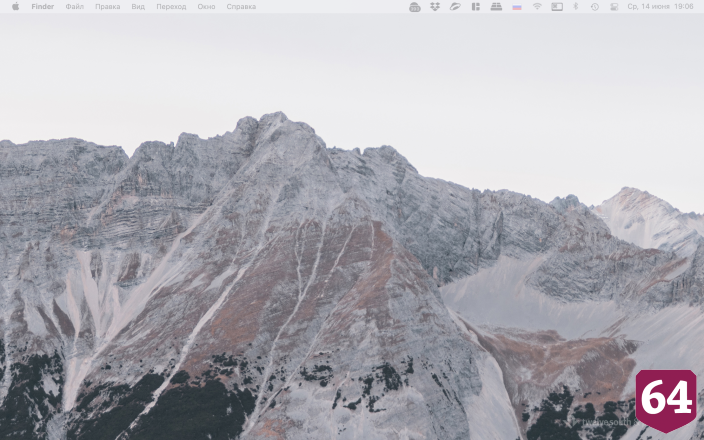Open the Wi-Fi status menu
704x440 pixels.
pyautogui.click(x=537, y=6)
